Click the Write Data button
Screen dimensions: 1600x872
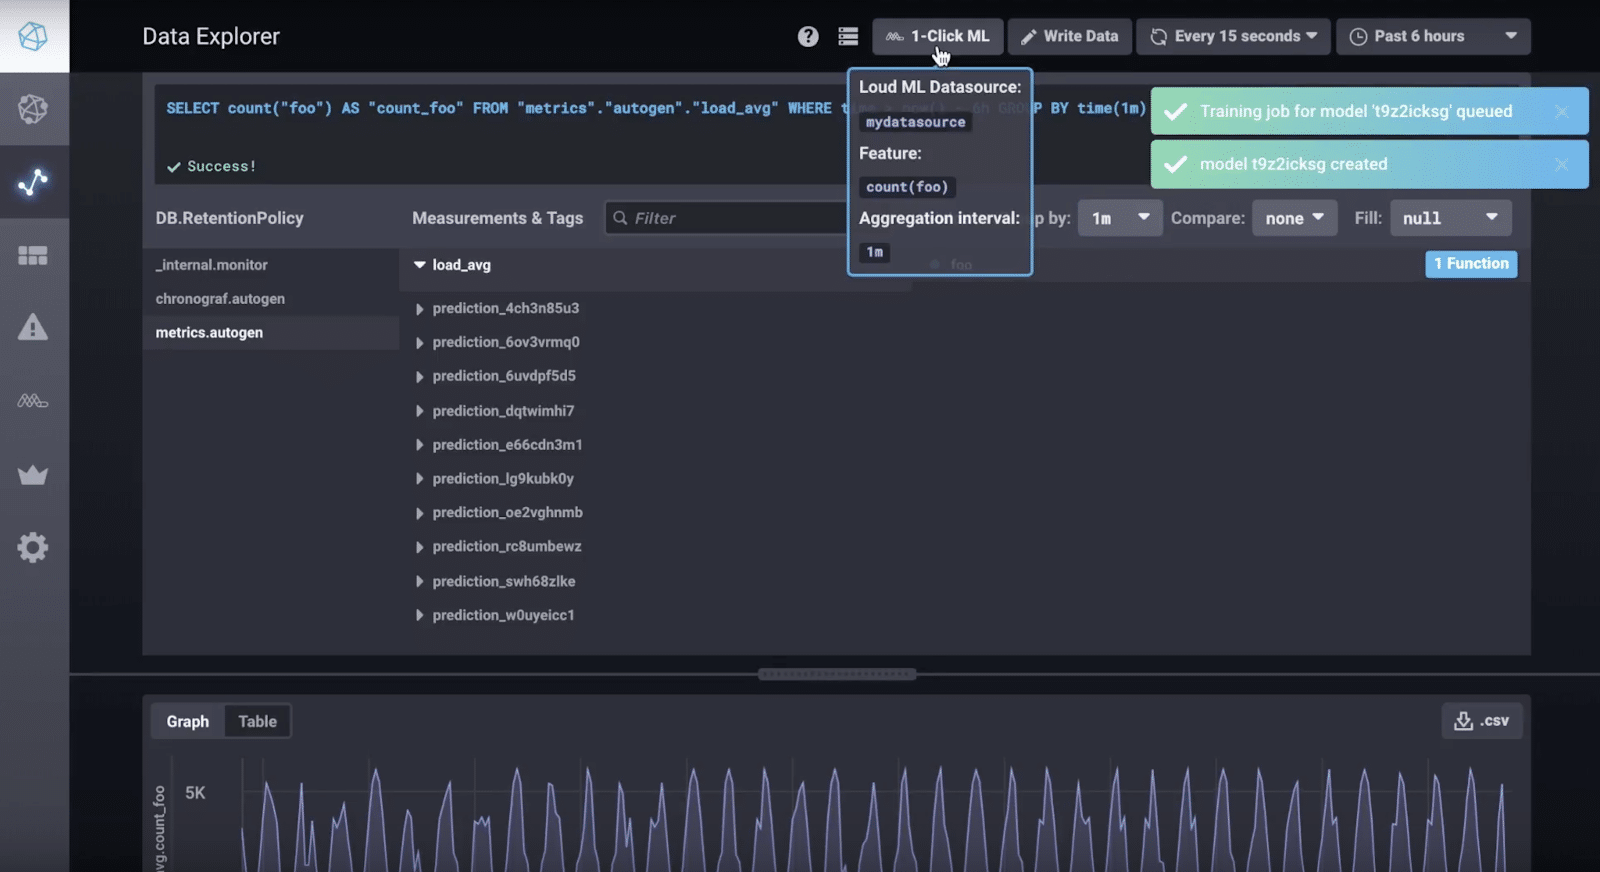(x=1069, y=37)
